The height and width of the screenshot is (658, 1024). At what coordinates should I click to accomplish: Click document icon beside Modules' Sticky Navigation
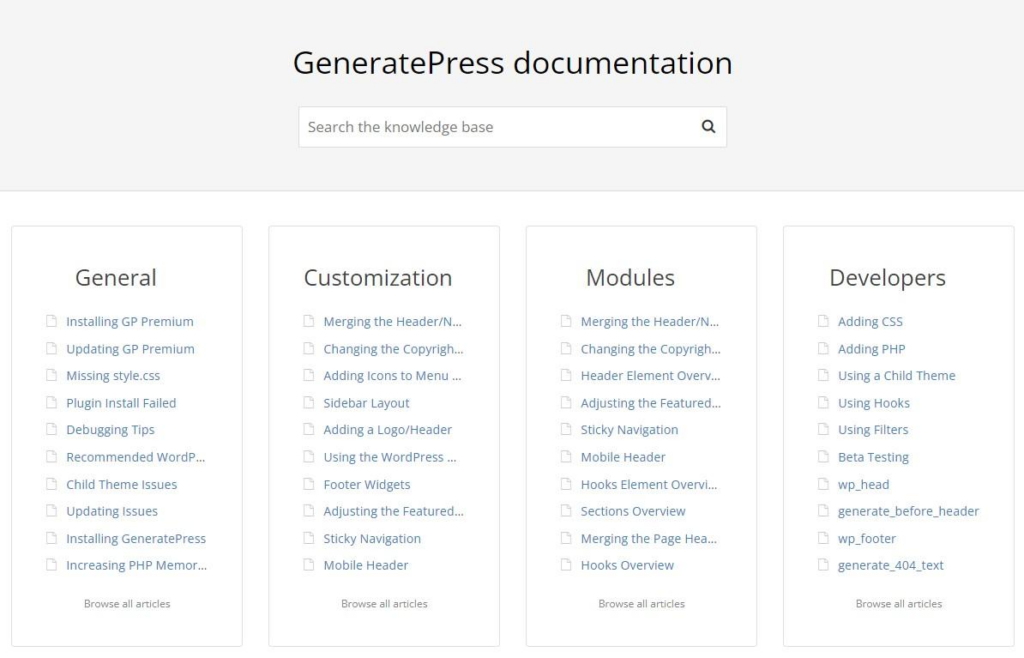(x=566, y=430)
